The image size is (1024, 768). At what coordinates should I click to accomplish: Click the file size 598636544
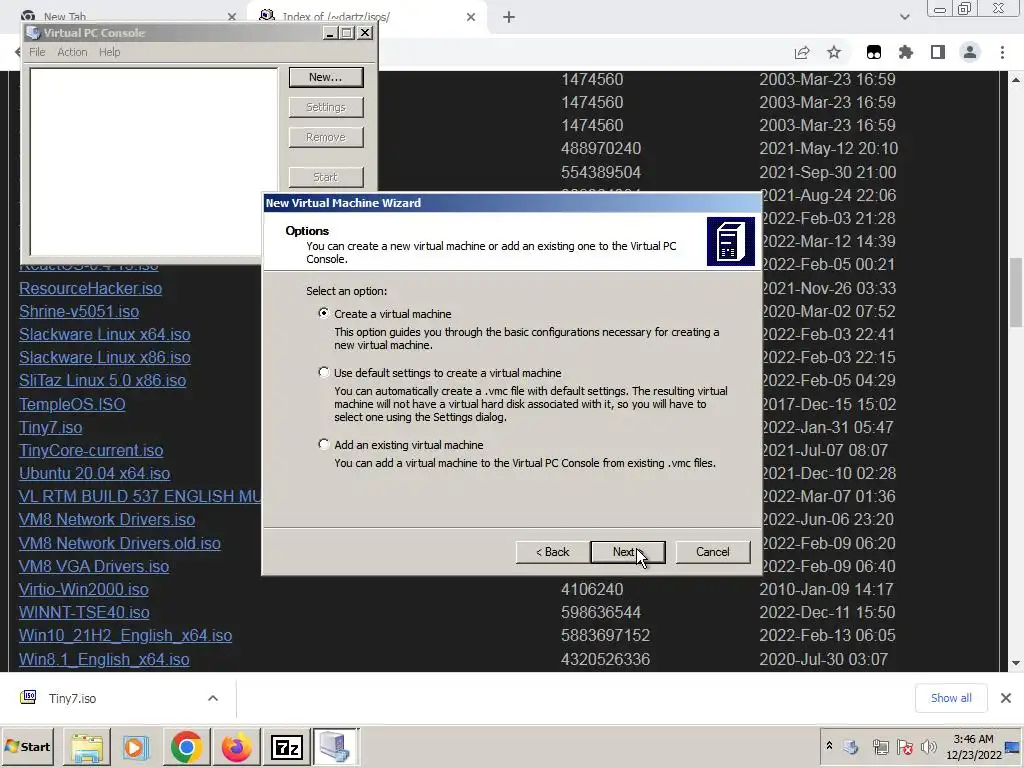[601, 612]
